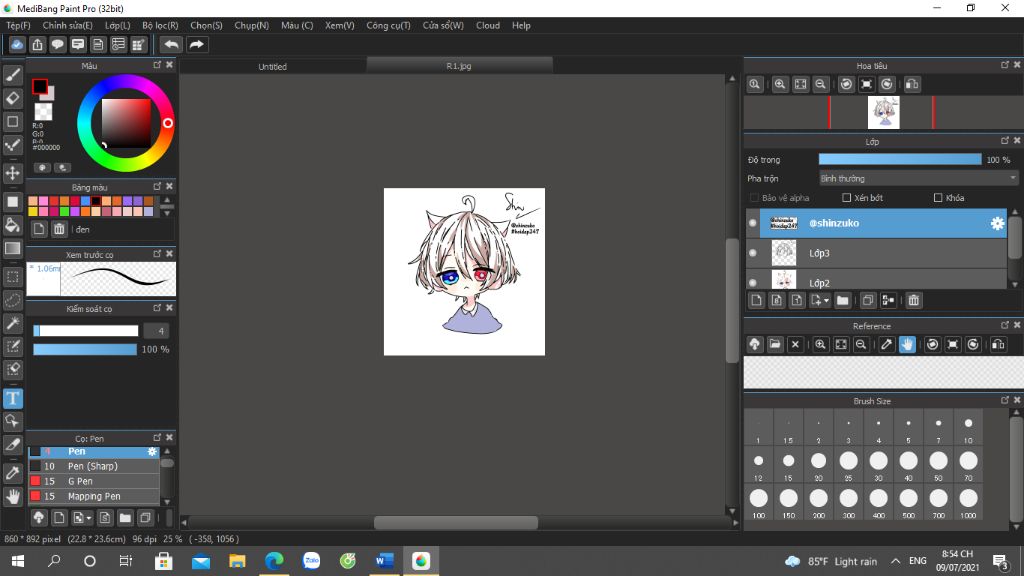
Task: Select G Pen brush
Action: (93, 481)
